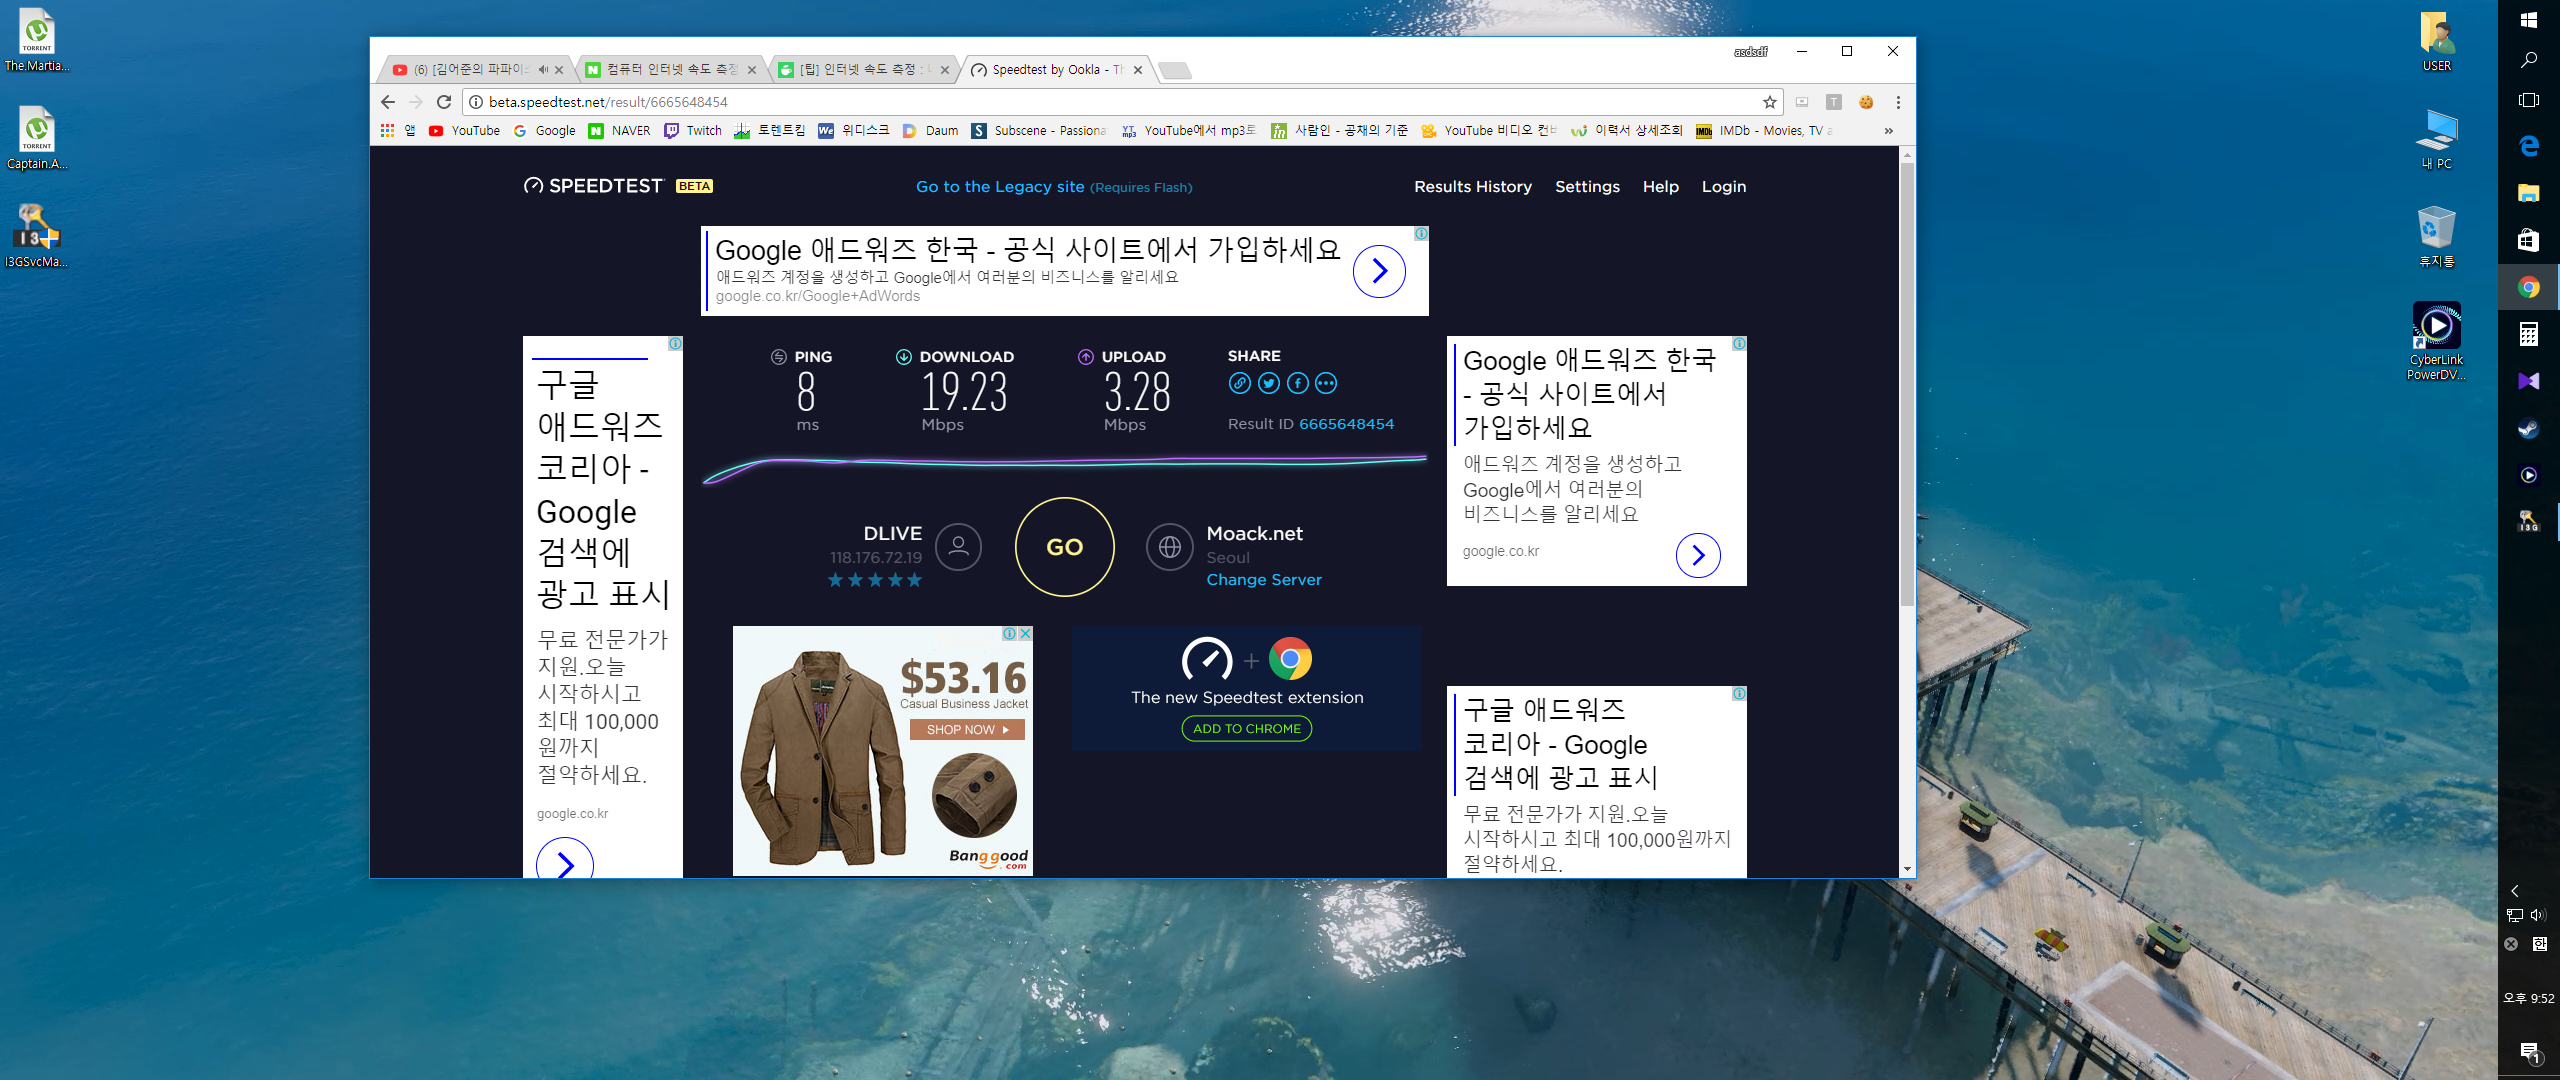
Task: Rate provider with the fifth star
Action: 914,580
